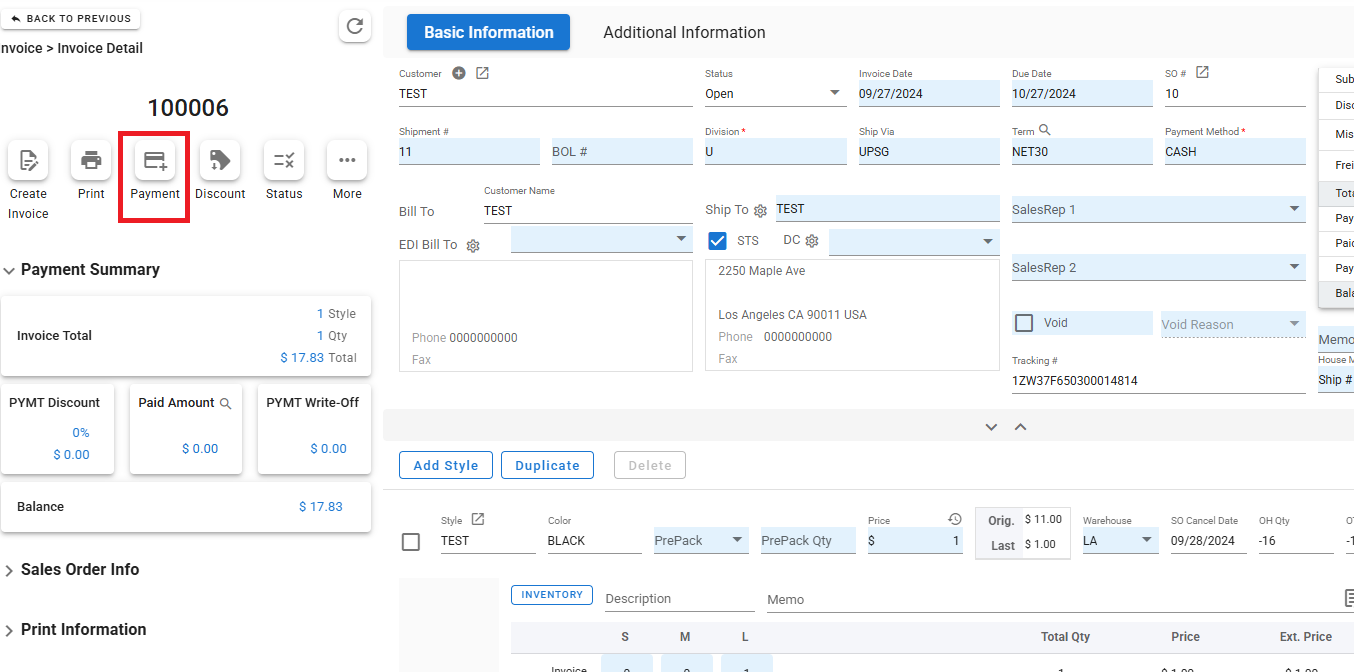Click the EDI Bill To gear icon
Screen dimensions: 1354x672
(473, 245)
